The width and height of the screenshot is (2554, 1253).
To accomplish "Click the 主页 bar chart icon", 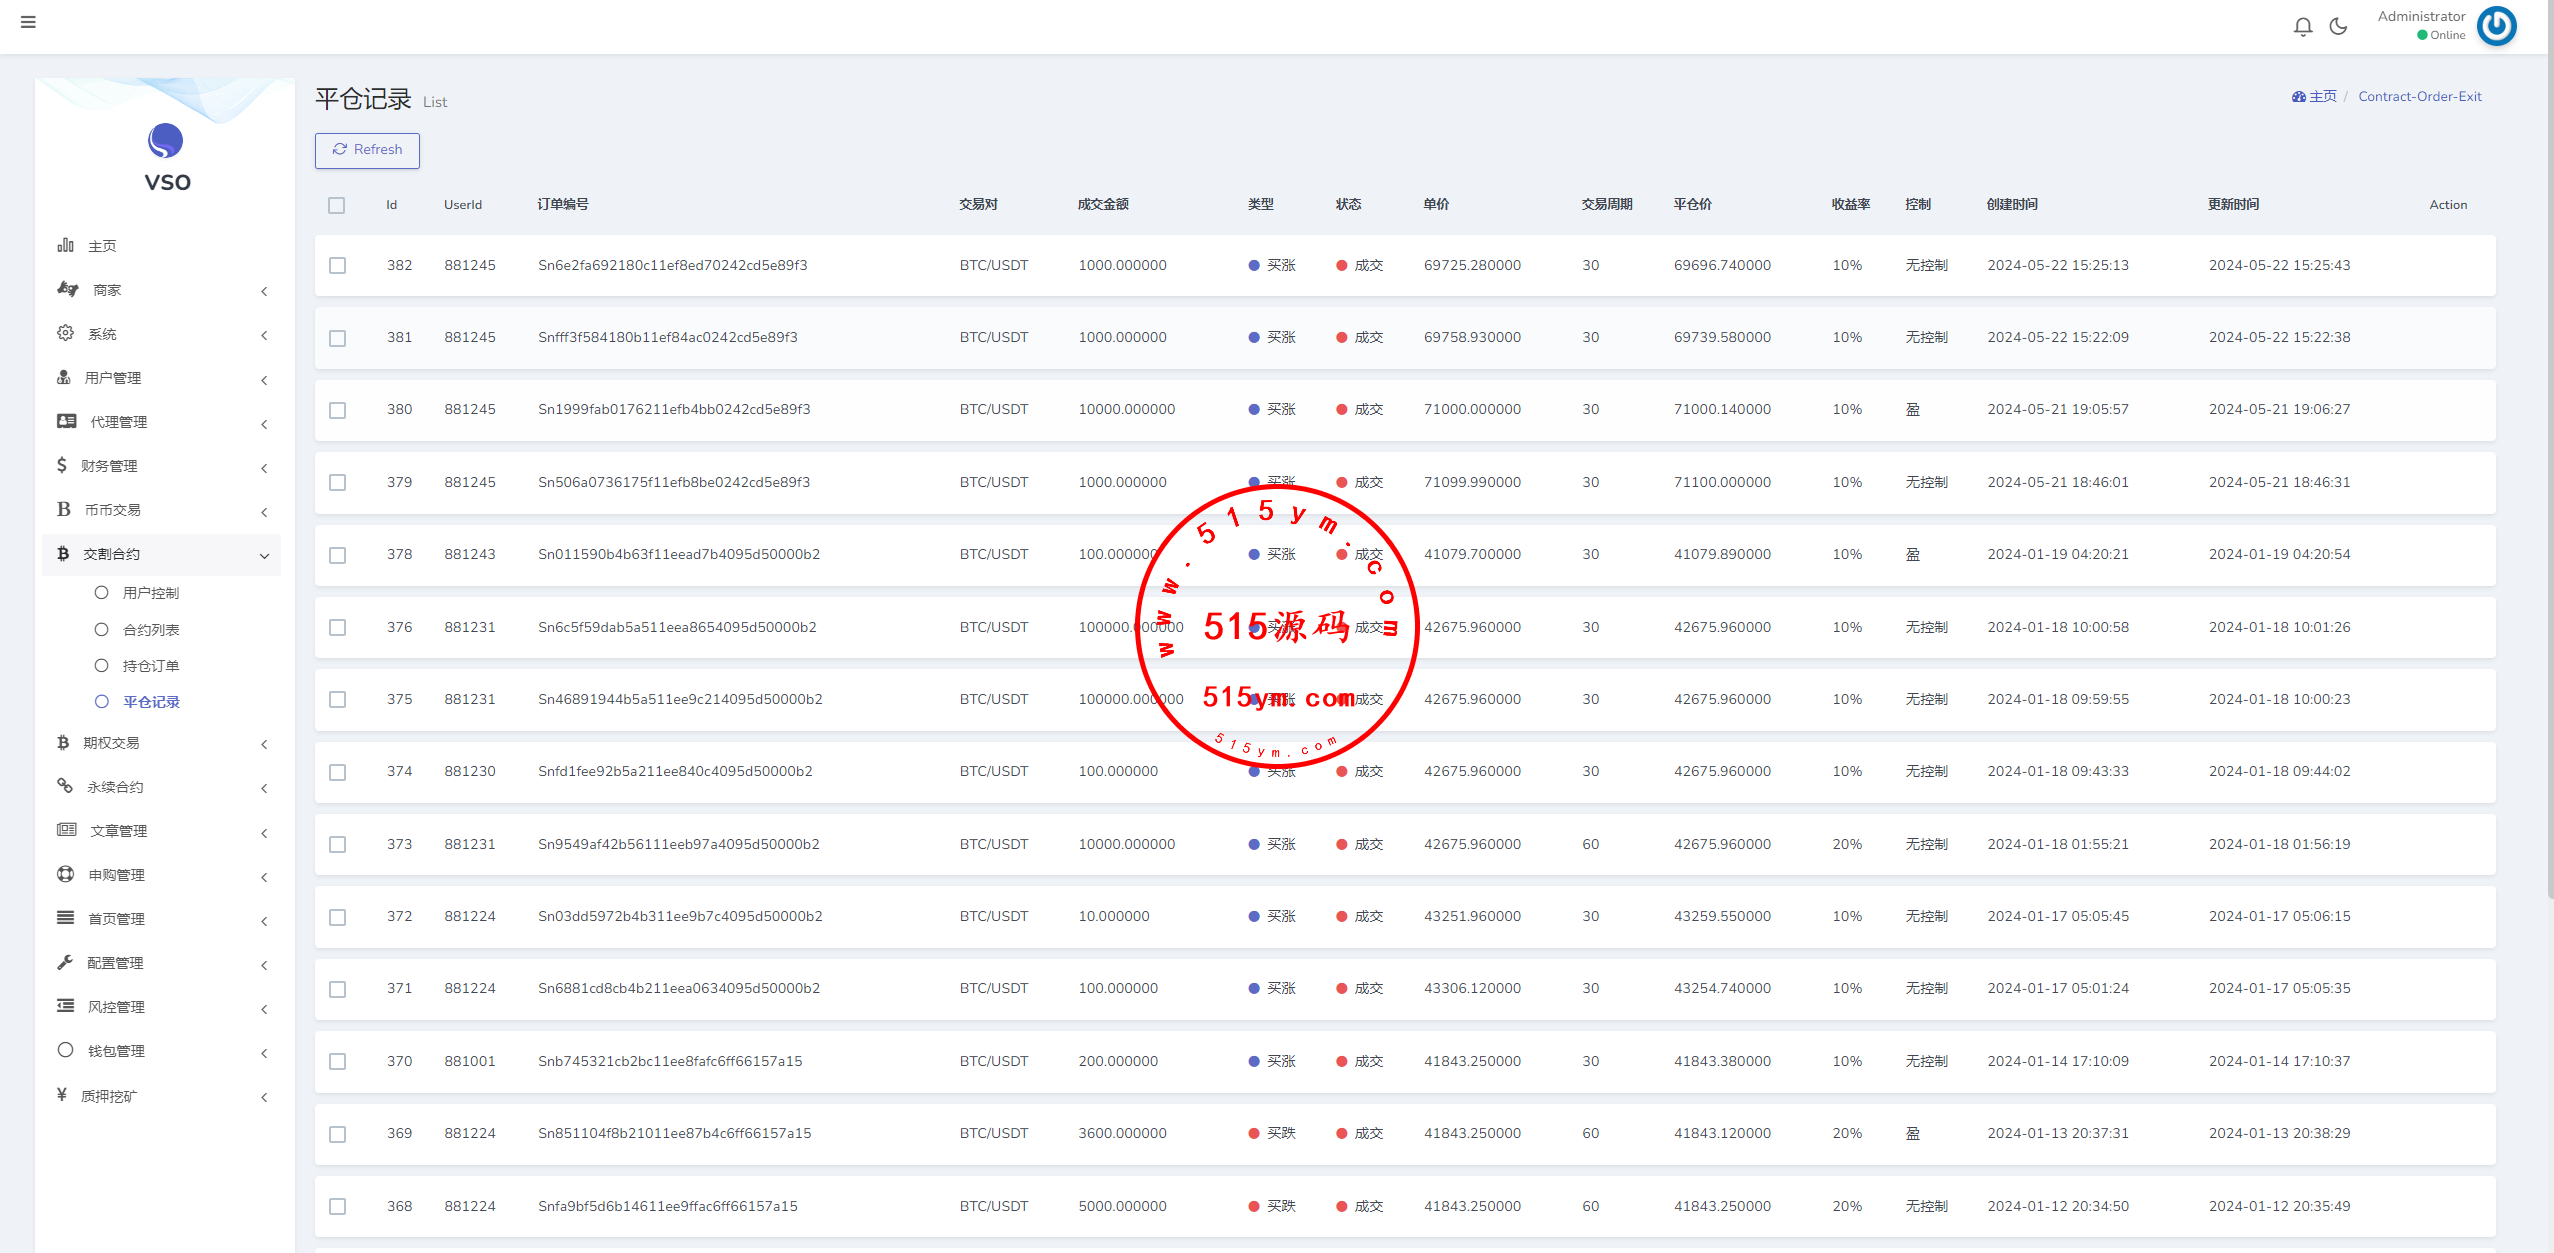I will coord(66,245).
